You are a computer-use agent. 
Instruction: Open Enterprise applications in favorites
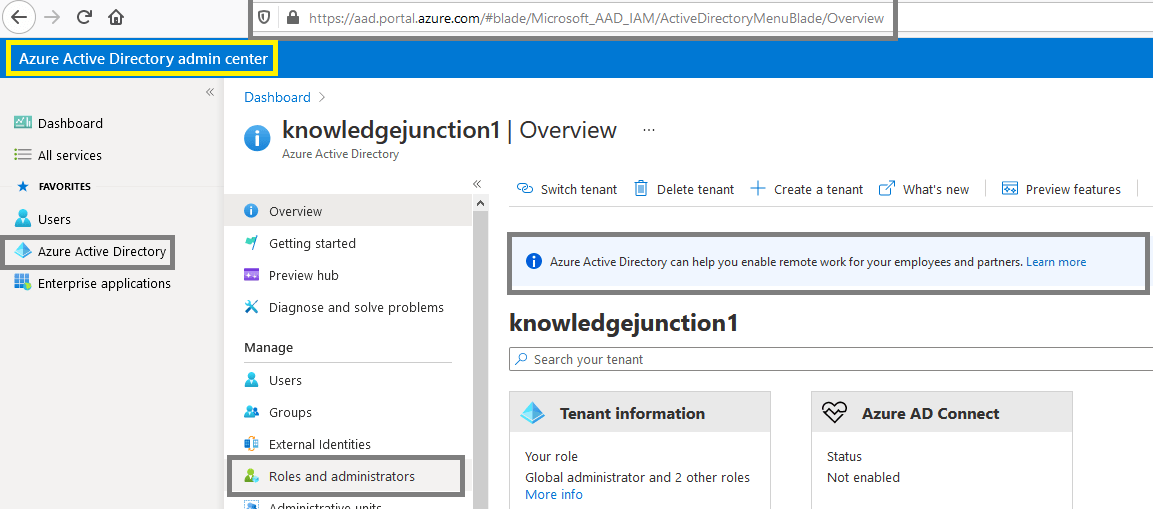104,283
